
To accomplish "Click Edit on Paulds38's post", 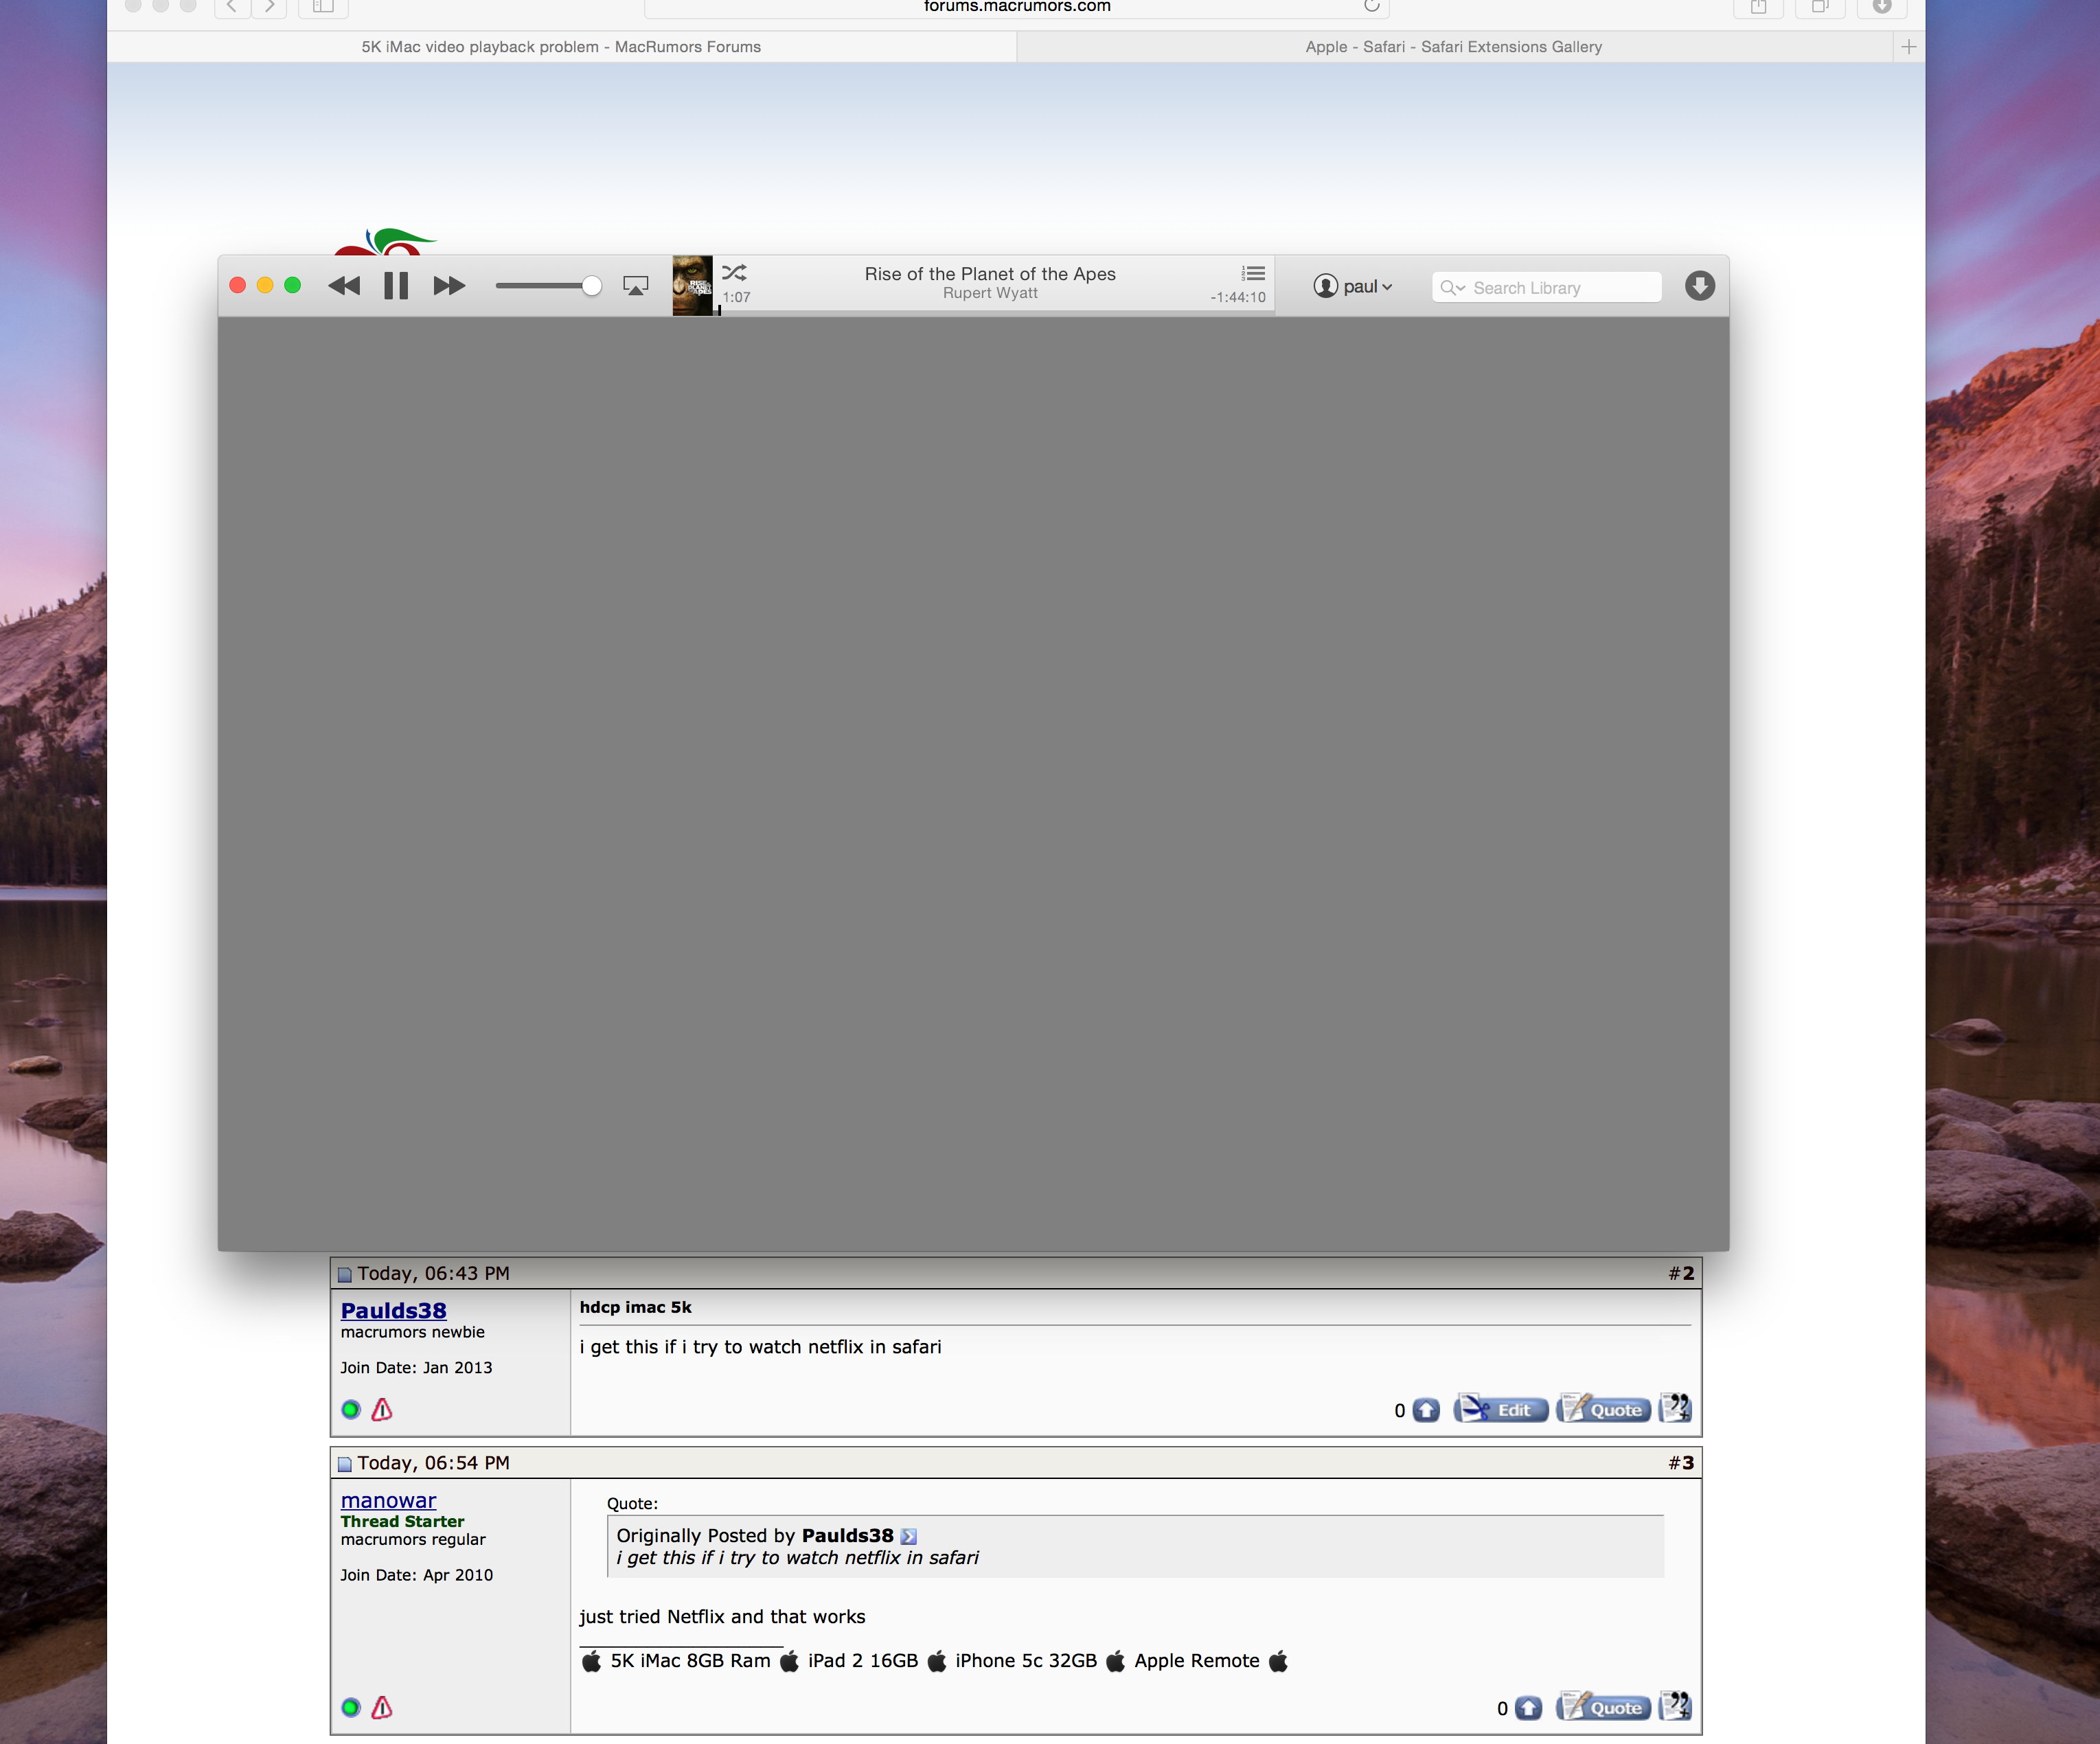I will pos(1500,1409).
